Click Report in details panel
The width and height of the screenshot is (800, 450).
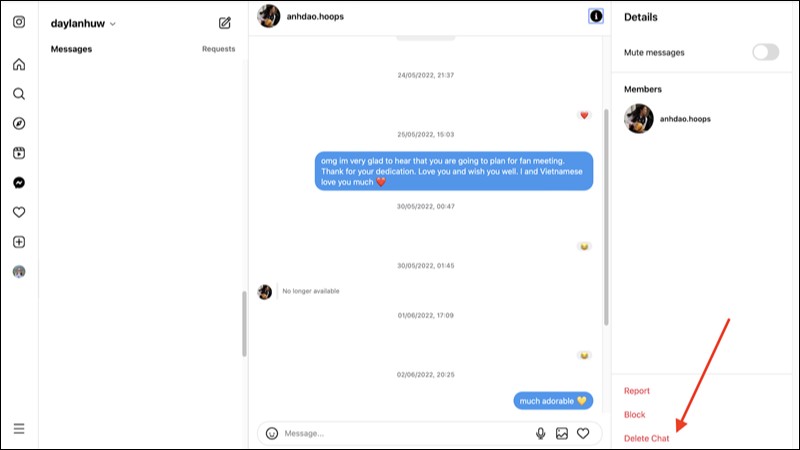(x=637, y=391)
